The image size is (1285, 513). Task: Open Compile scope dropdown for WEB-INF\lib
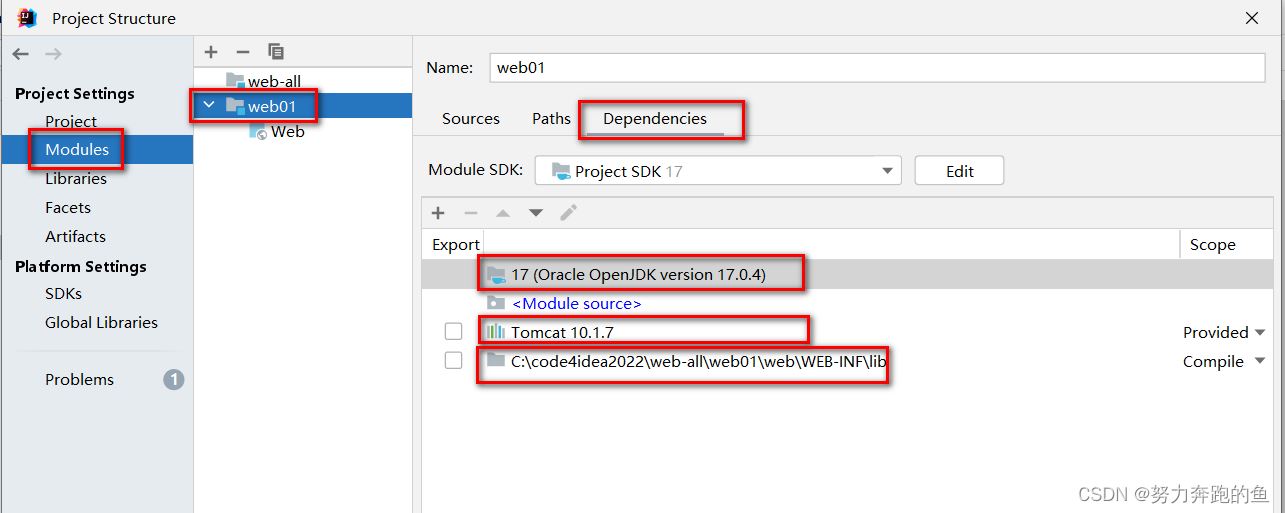1260,361
